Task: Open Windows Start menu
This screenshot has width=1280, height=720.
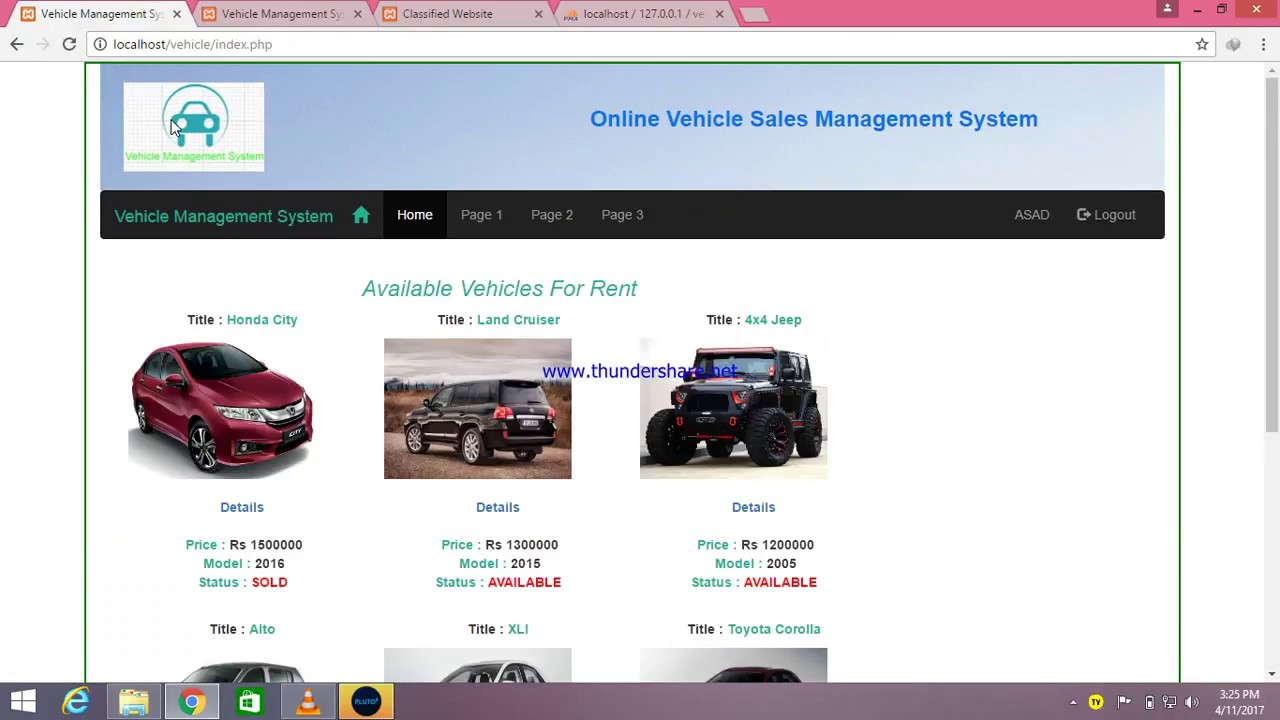Action: click(x=23, y=702)
